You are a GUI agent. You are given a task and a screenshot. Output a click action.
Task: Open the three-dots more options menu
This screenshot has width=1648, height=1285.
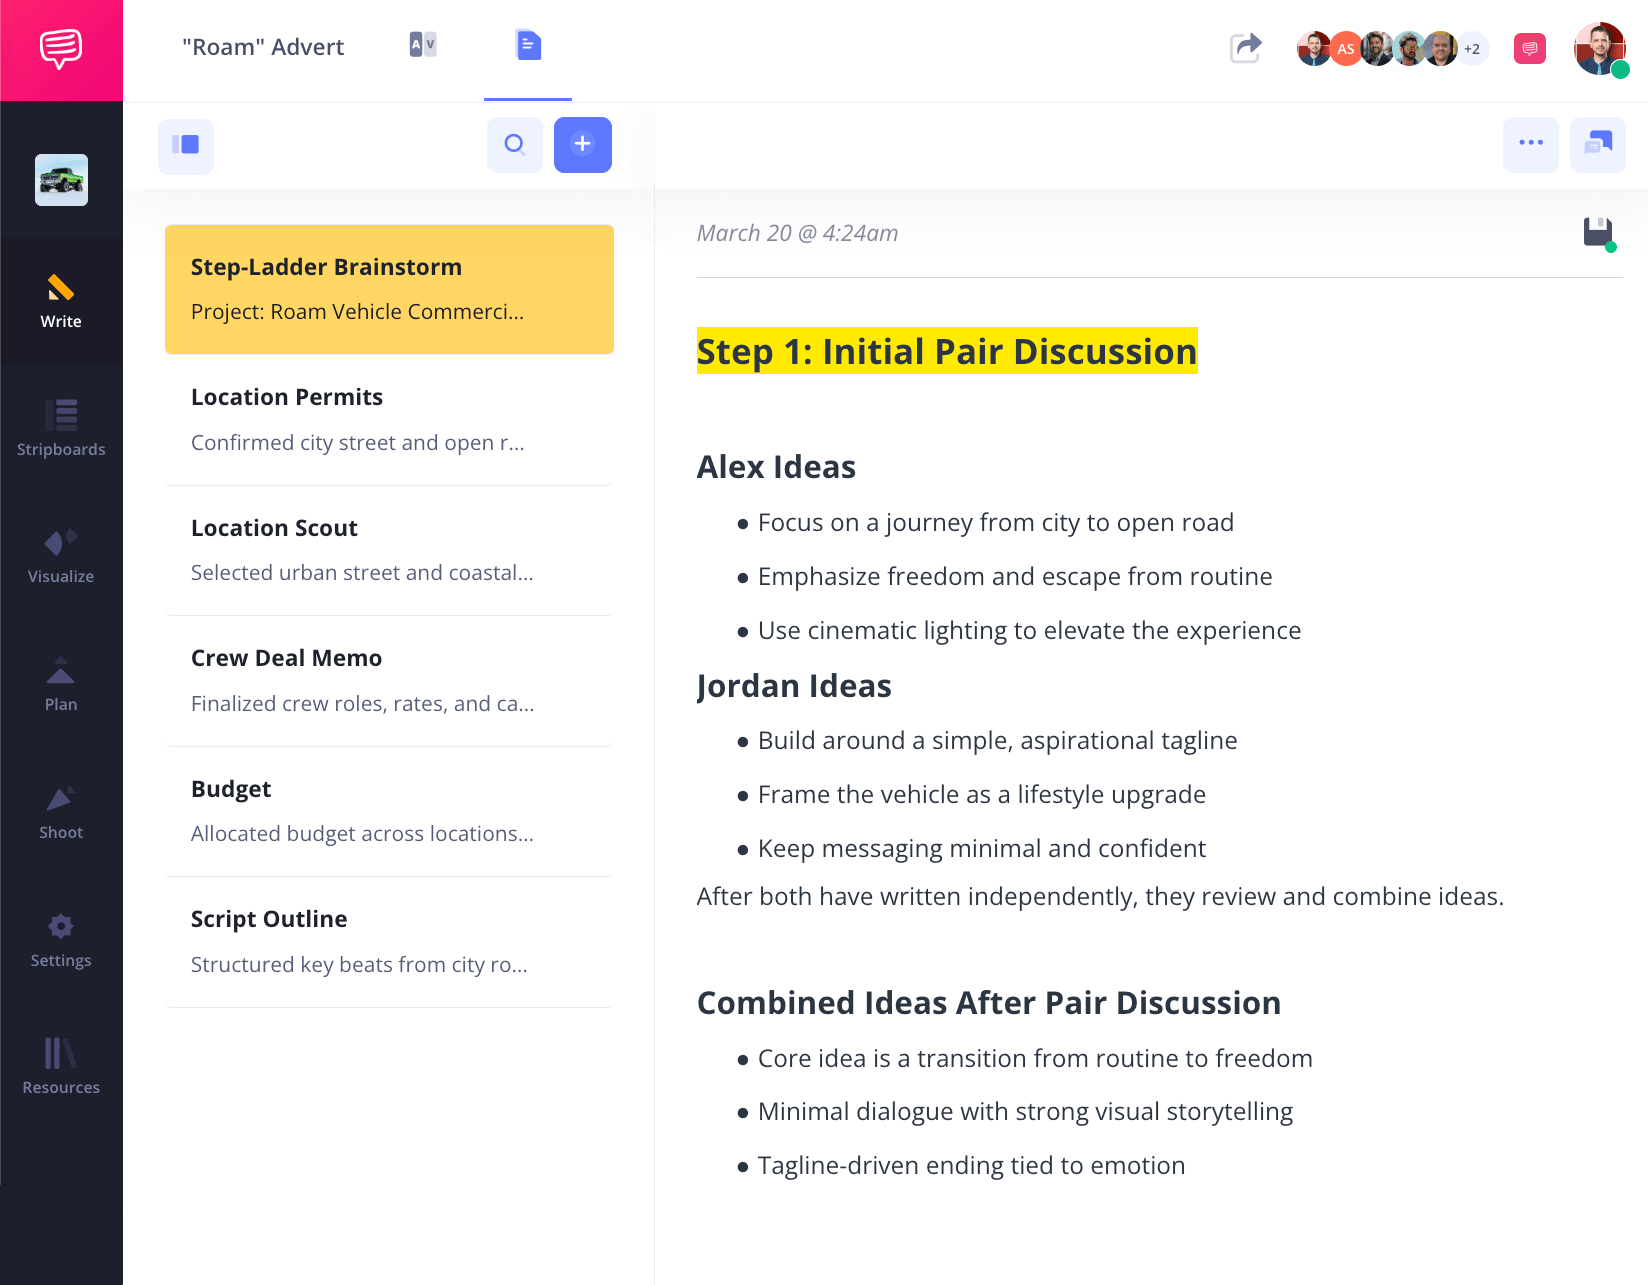point(1530,144)
